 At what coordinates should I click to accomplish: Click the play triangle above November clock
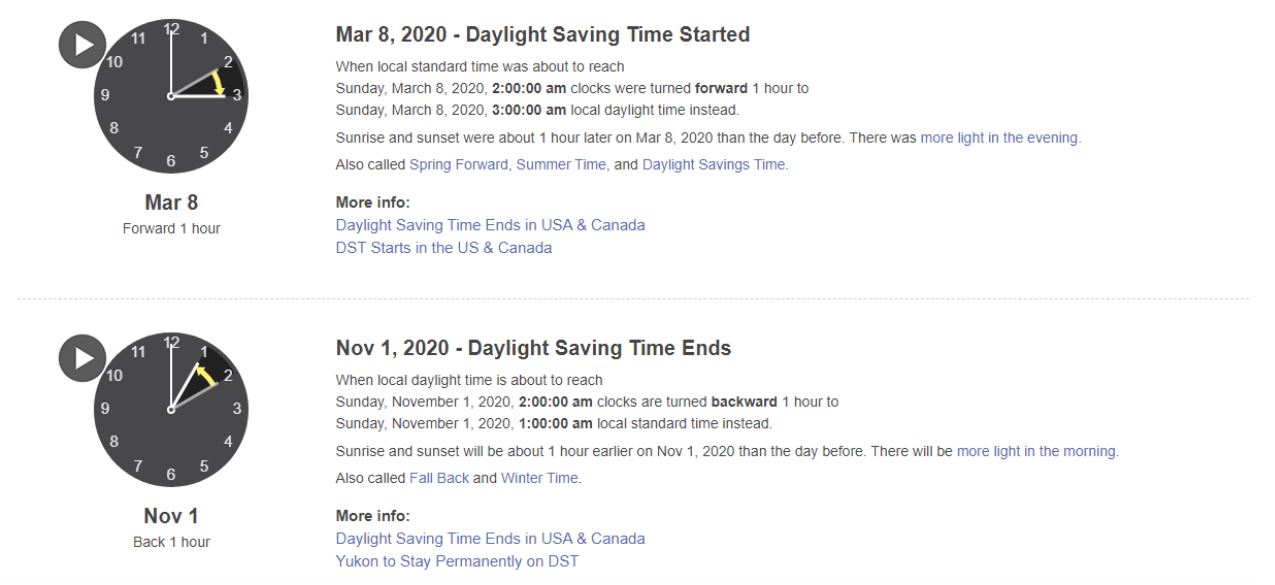point(81,355)
